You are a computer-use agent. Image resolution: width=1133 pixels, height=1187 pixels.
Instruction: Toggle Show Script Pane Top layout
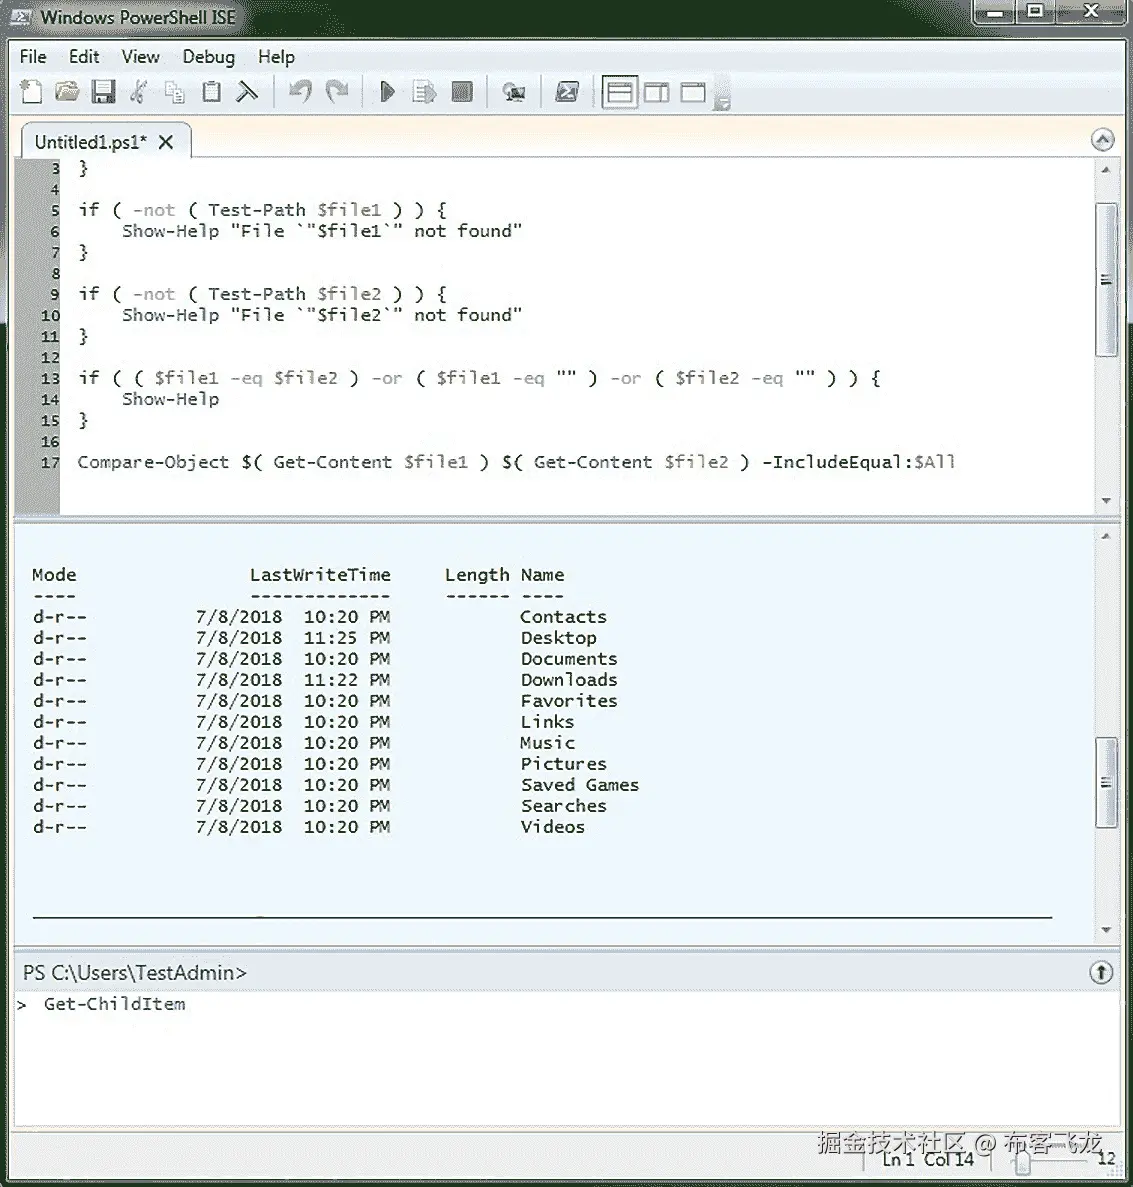tap(621, 91)
